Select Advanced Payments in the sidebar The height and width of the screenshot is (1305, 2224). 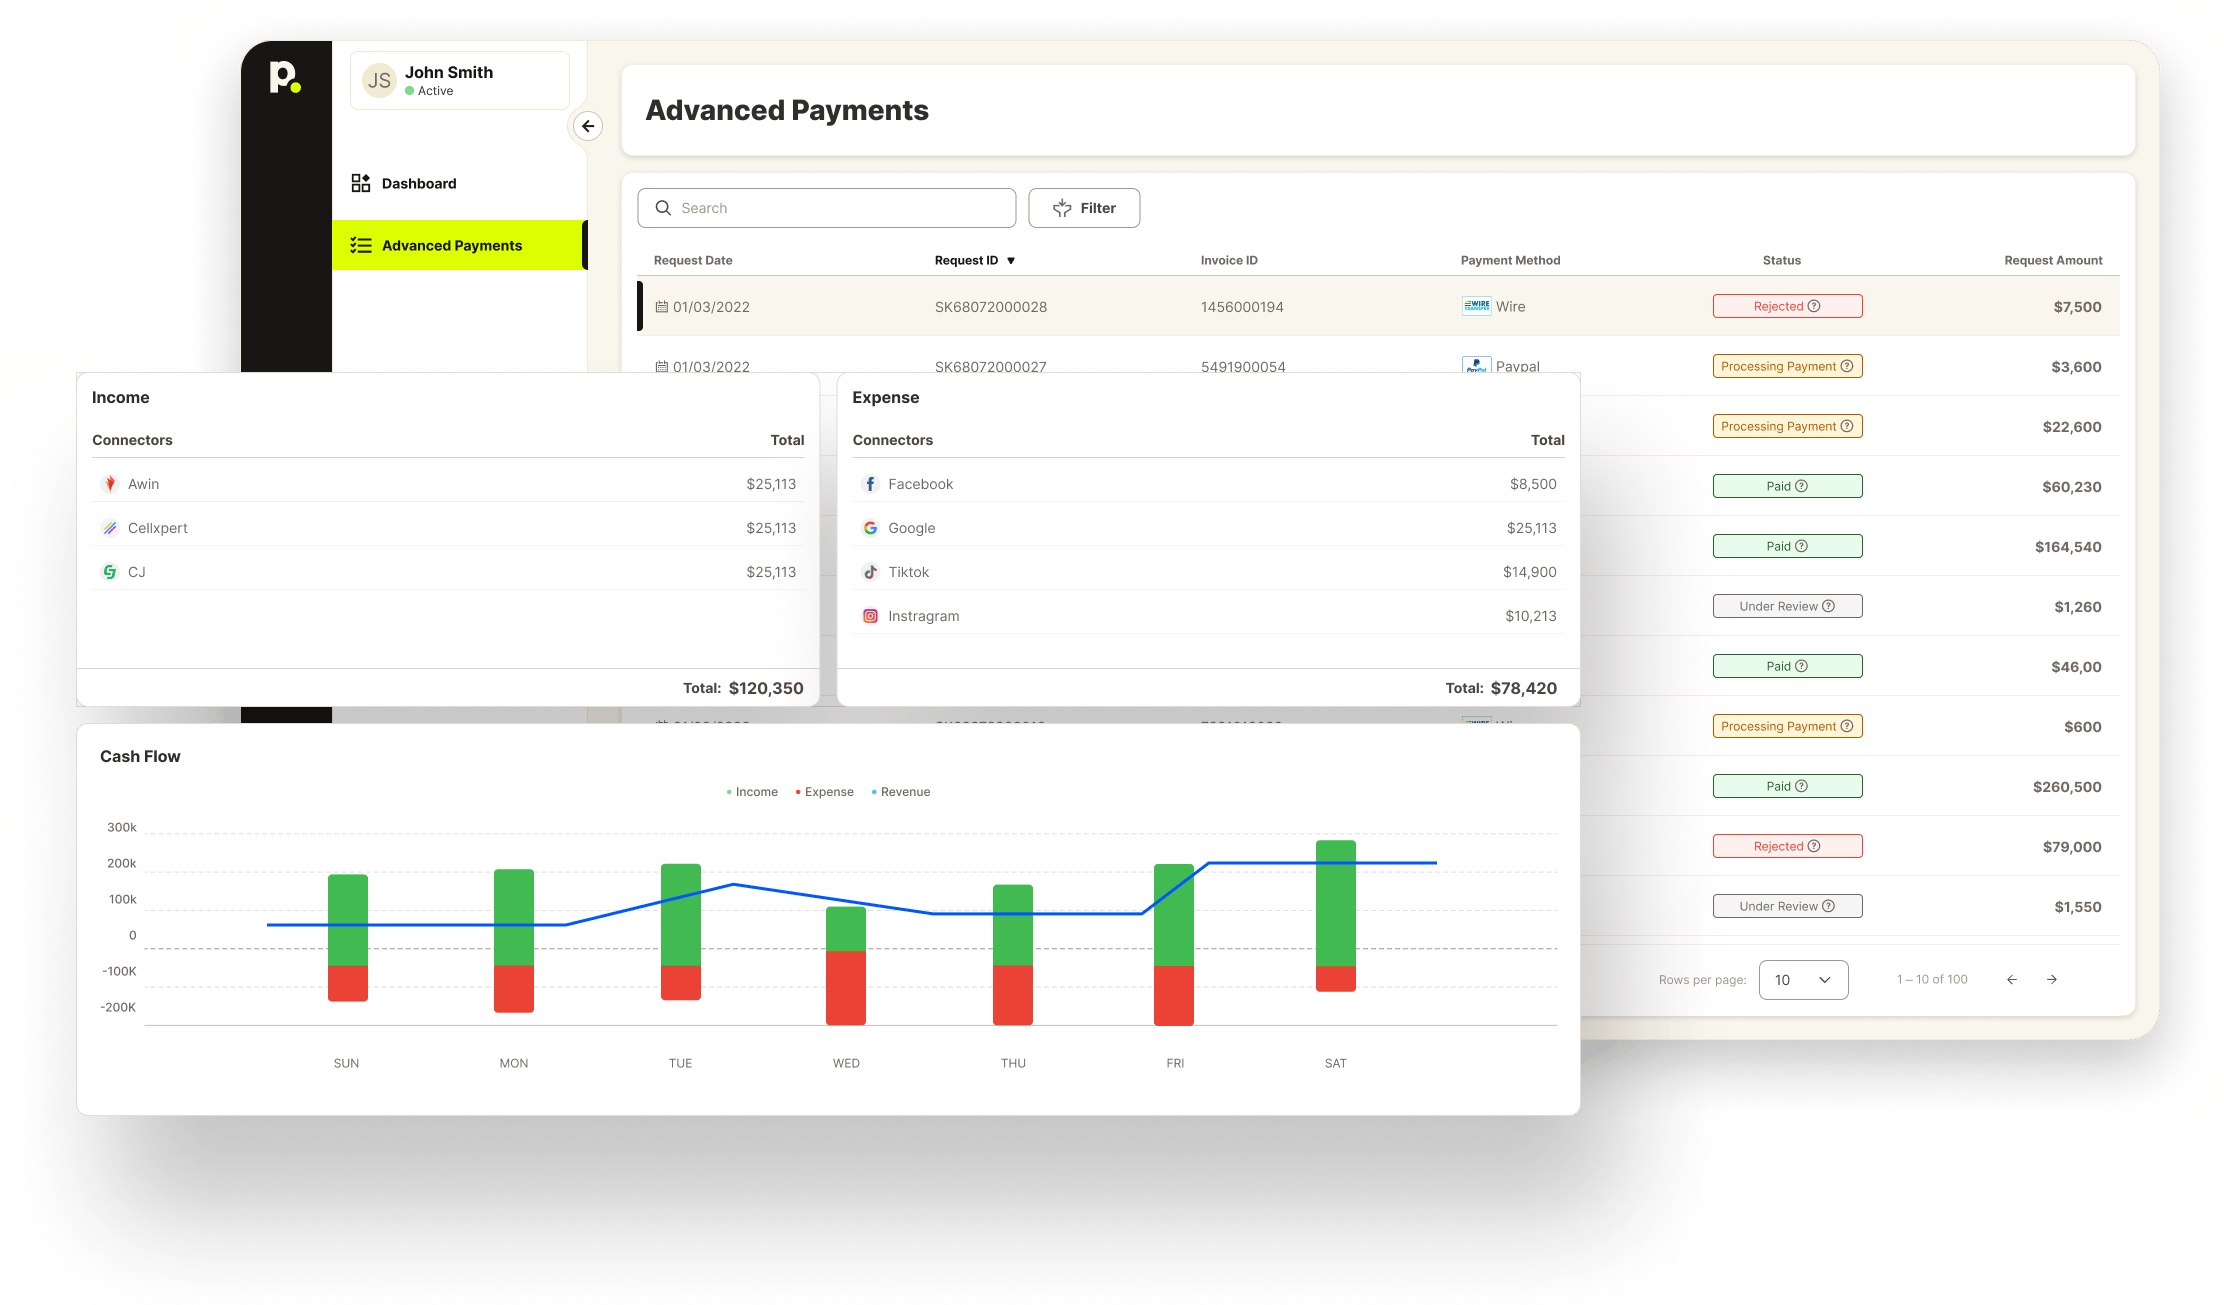451,245
